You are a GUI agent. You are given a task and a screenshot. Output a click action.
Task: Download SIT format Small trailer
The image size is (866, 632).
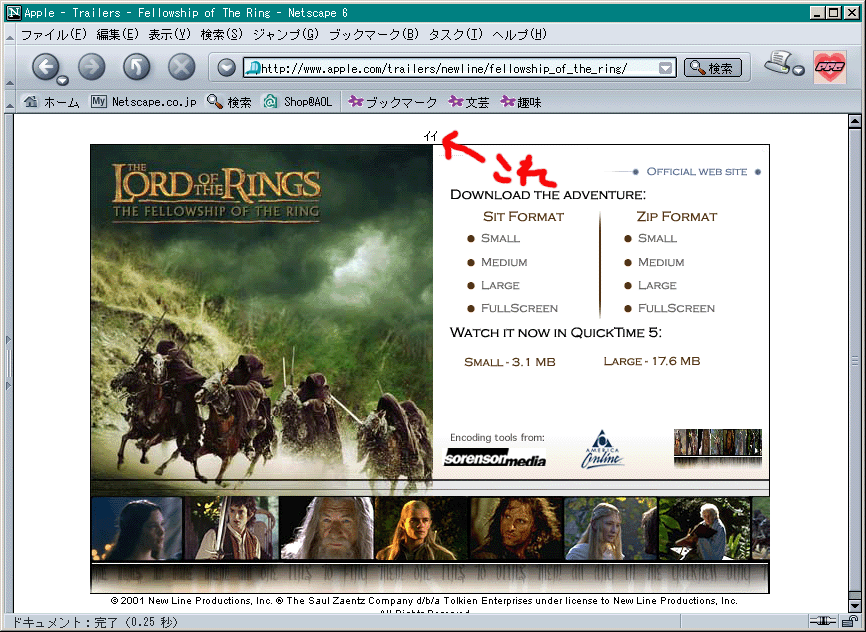point(500,238)
